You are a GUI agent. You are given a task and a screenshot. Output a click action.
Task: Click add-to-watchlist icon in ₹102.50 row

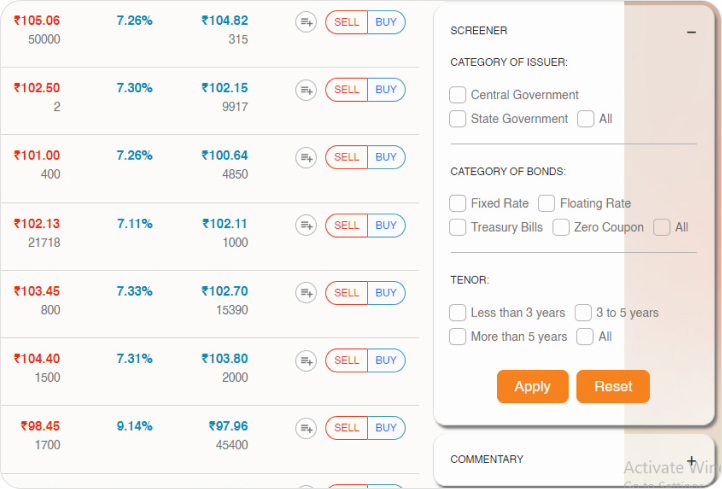point(306,90)
